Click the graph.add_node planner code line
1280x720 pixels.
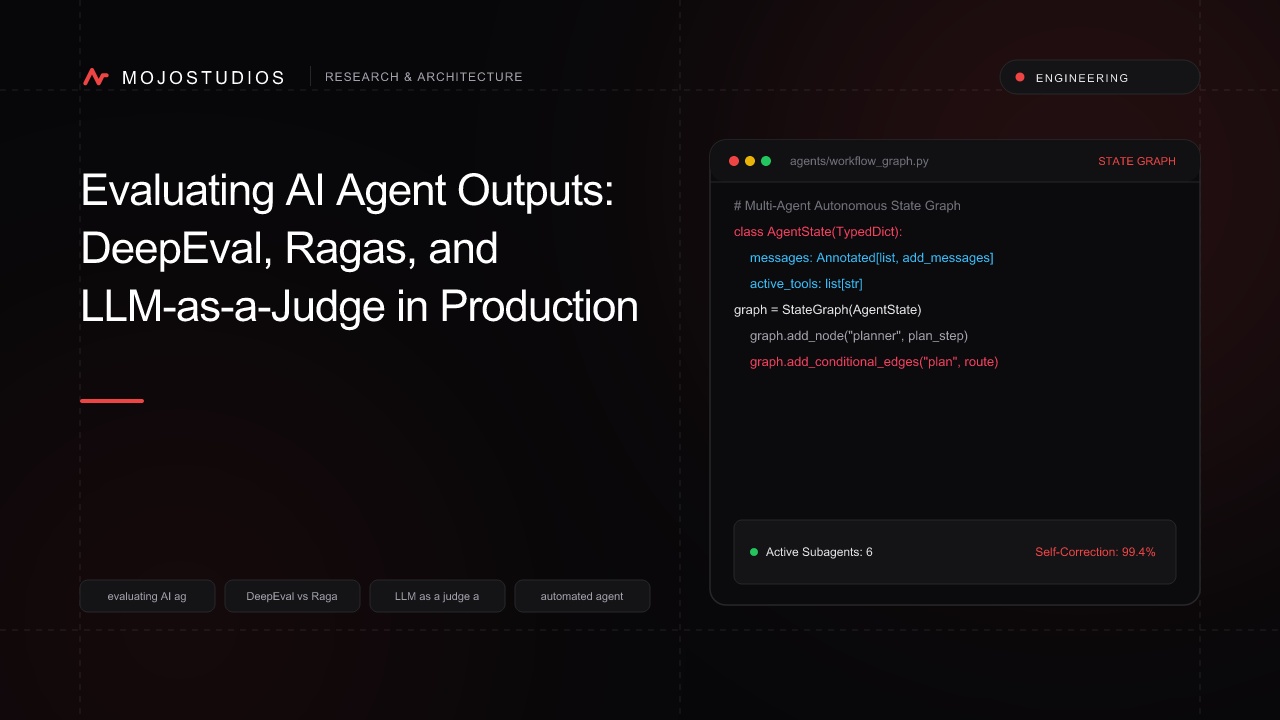click(x=859, y=336)
